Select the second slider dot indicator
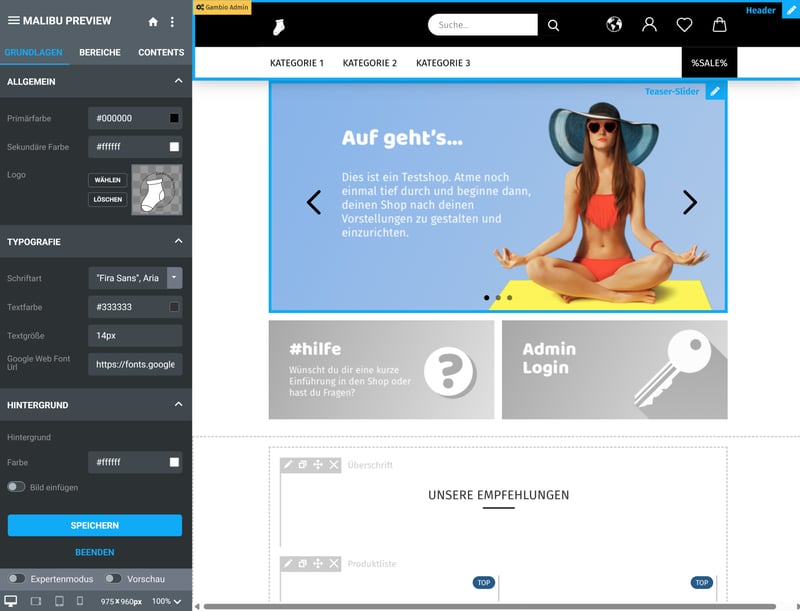Viewport: 800px width, 611px height. click(x=498, y=297)
